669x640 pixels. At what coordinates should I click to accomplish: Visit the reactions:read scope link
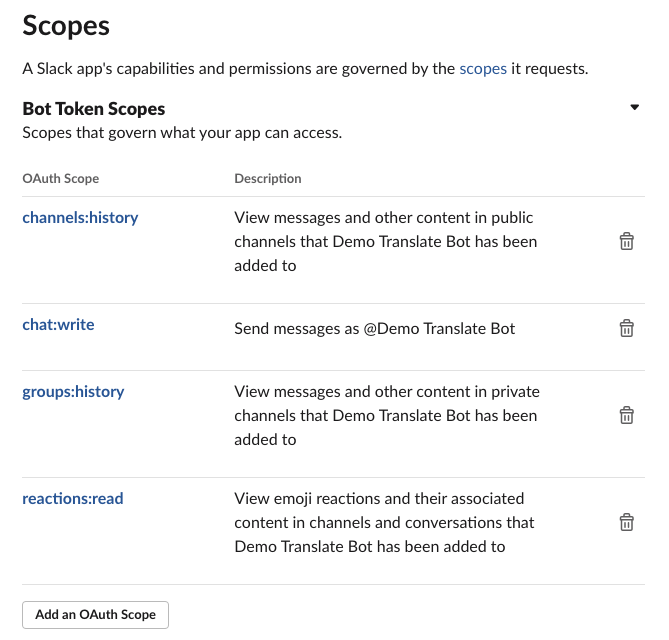coord(73,498)
